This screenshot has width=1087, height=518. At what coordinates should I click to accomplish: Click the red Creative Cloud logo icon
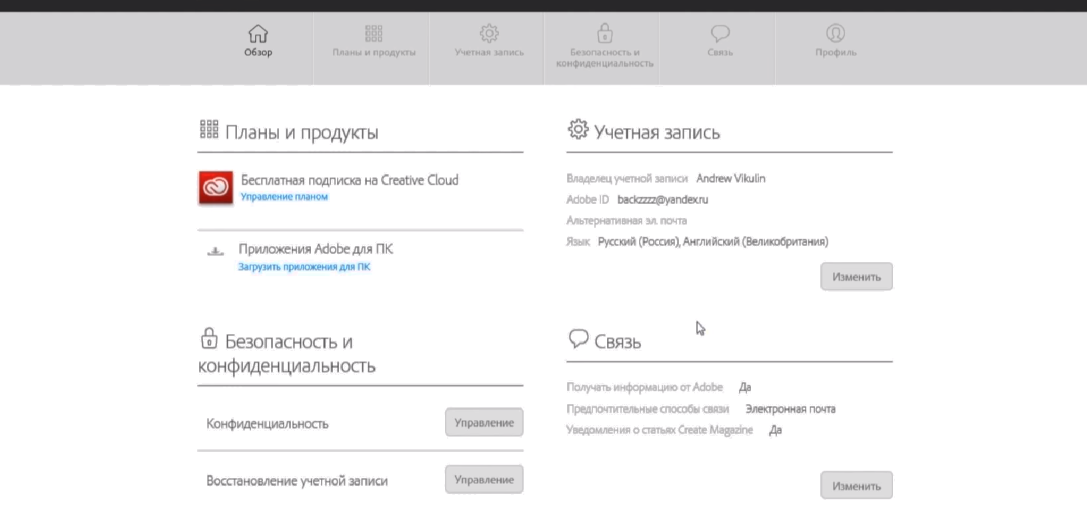click(216, 187)
